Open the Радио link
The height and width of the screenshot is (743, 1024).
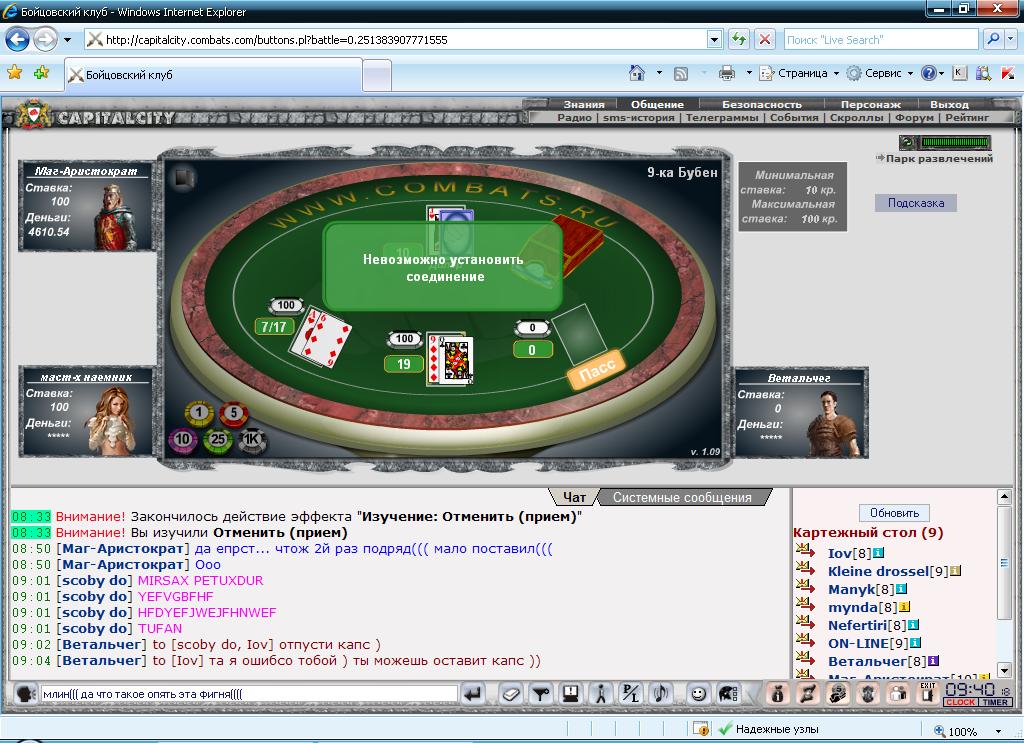(575, 118)
